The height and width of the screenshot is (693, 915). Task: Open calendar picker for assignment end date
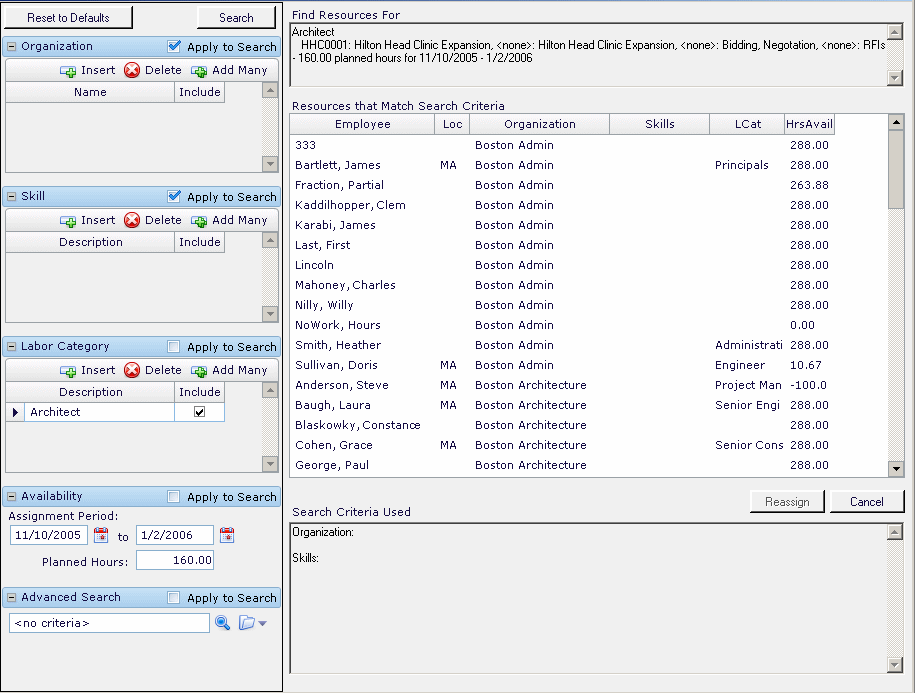point(227,536)
